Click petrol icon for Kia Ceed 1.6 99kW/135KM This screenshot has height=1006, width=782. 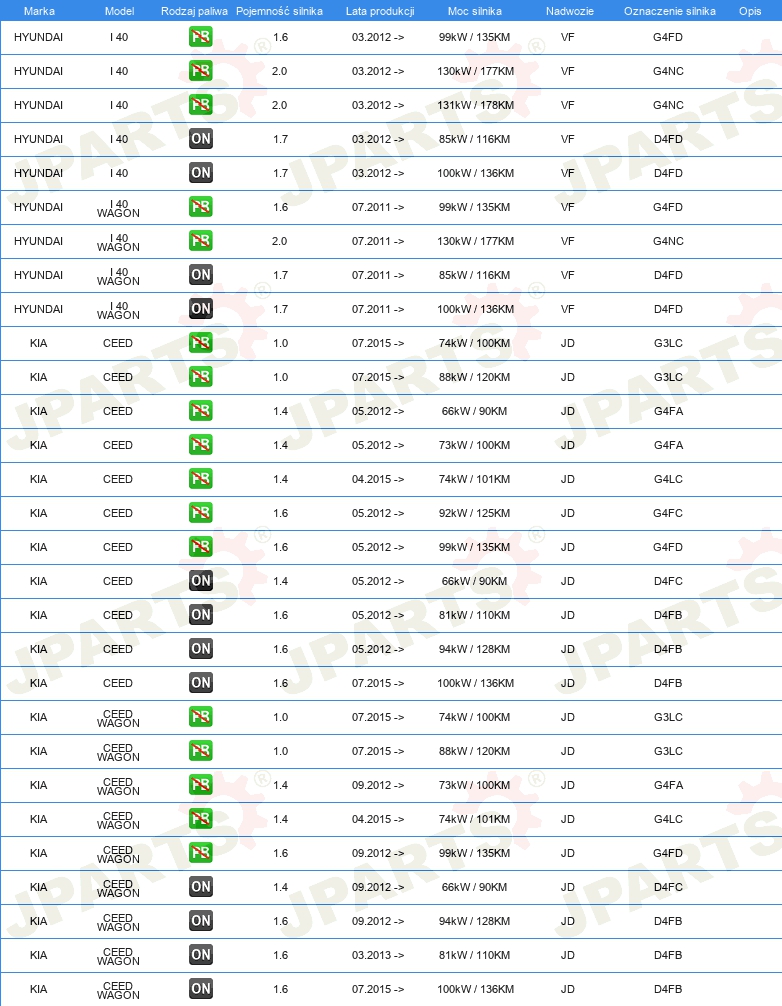pos(201,547)
